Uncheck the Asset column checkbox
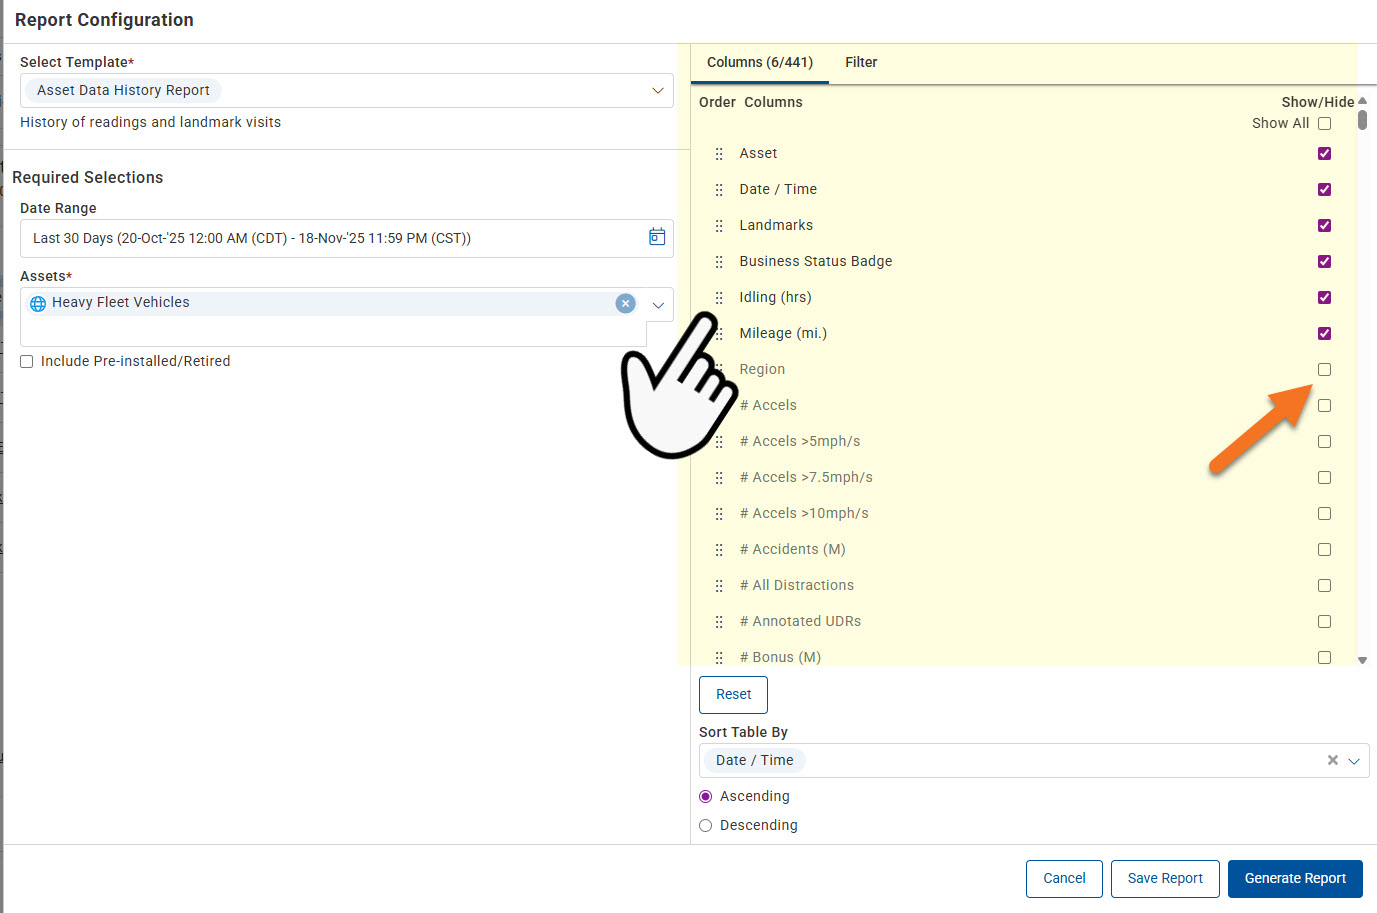This screenshot has height=913, width=1377. click(1324, 154)
